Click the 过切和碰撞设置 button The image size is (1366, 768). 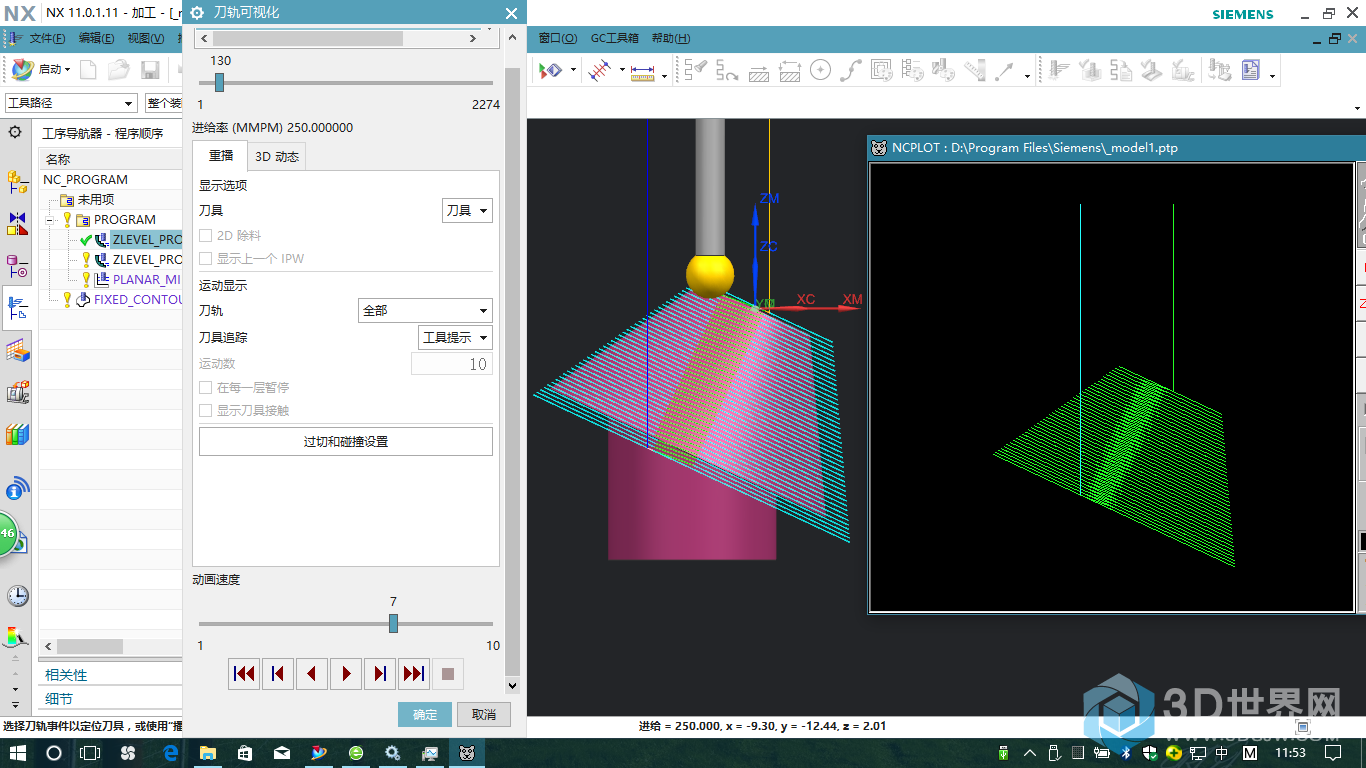[346, 441]
